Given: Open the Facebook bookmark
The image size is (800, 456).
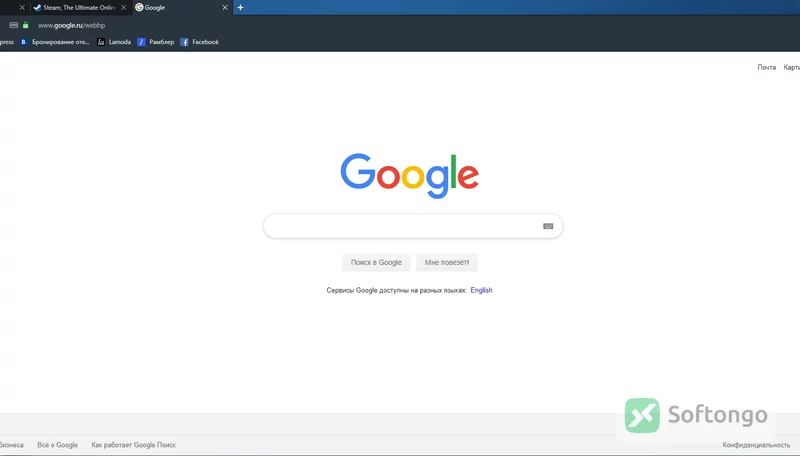Looking at the screenshot, I should (200, 42).
